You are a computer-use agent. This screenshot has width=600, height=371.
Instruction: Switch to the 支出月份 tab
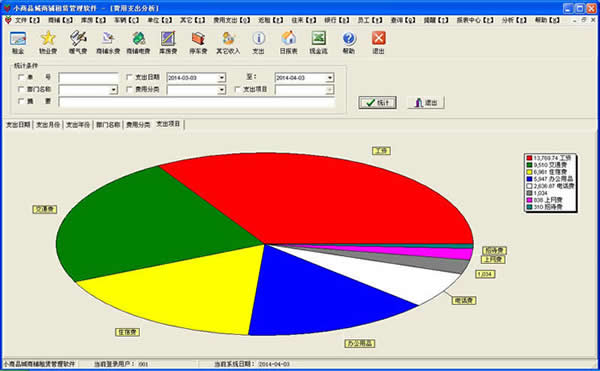click(x=48, y=125)
